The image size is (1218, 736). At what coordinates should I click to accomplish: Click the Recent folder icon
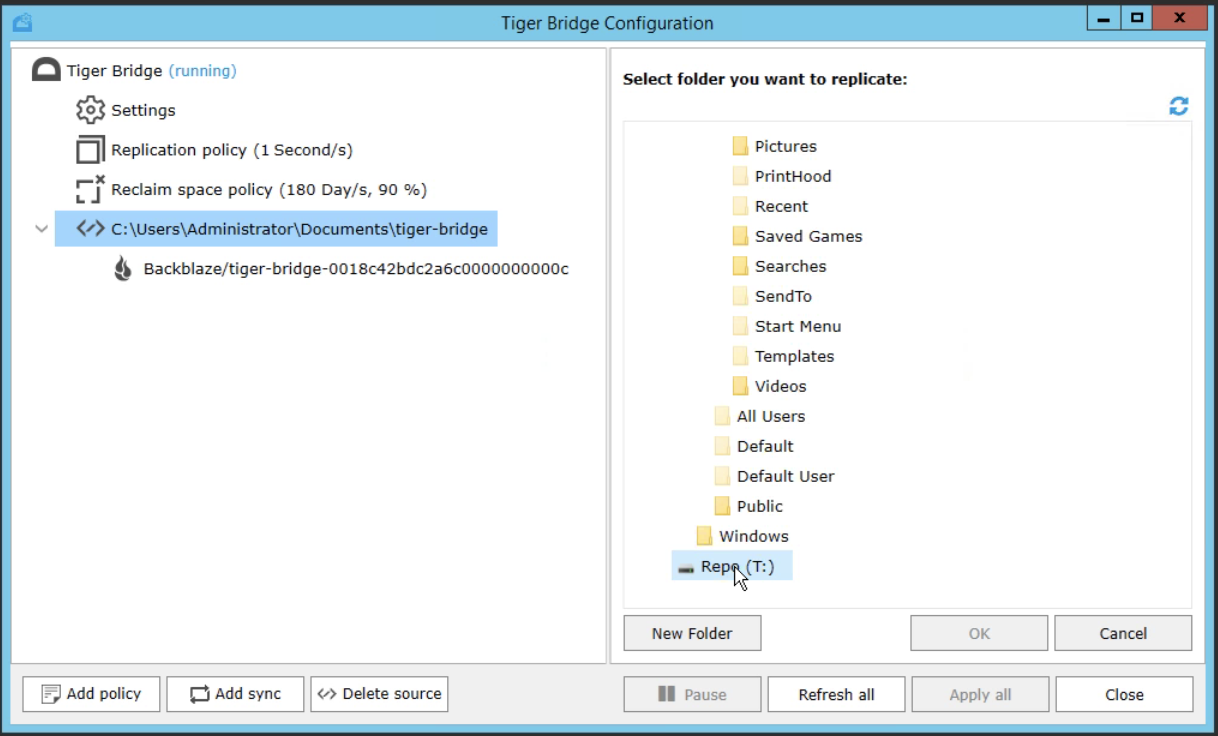pyautogui.click(x=740, y=206)
